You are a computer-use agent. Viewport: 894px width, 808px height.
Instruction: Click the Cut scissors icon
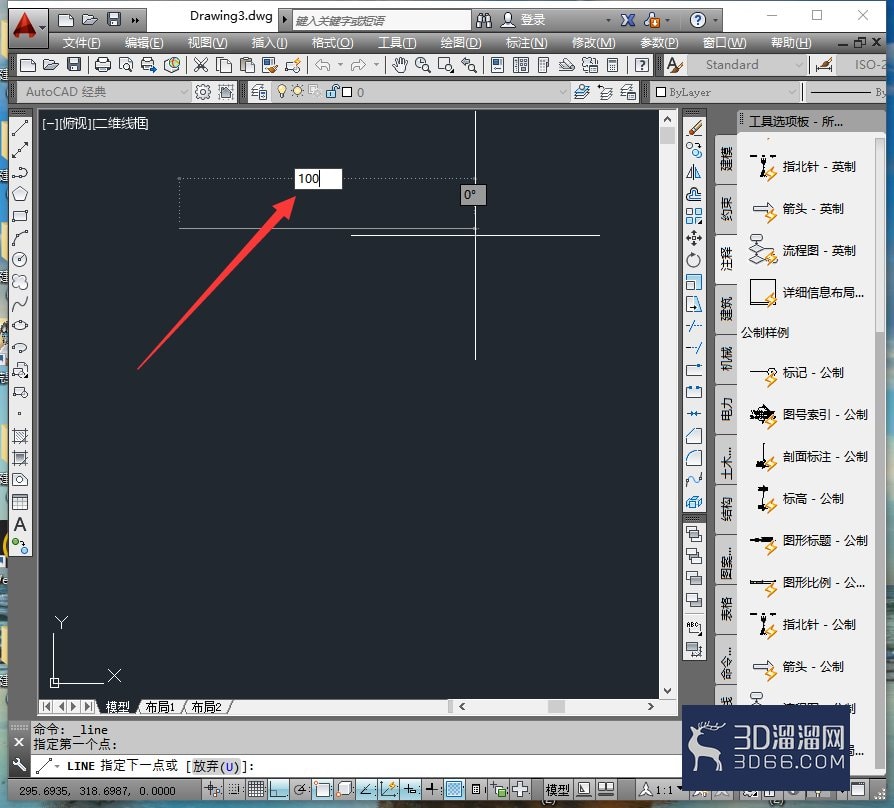(201, 65)
